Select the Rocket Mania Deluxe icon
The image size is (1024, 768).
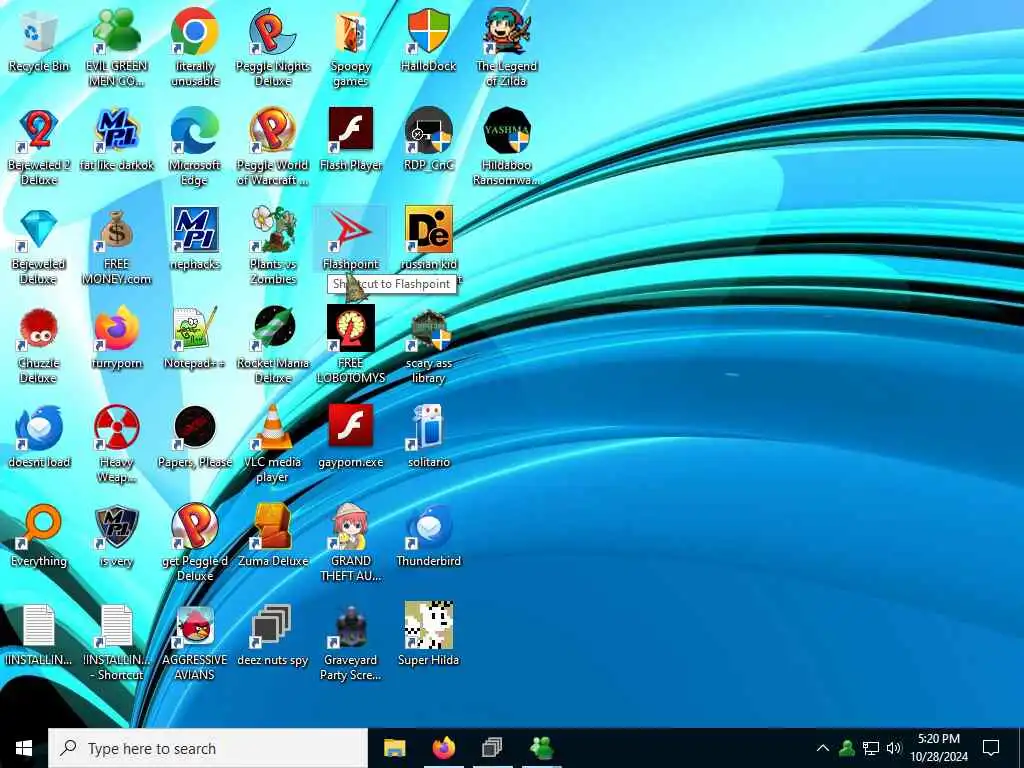(273, 346)
